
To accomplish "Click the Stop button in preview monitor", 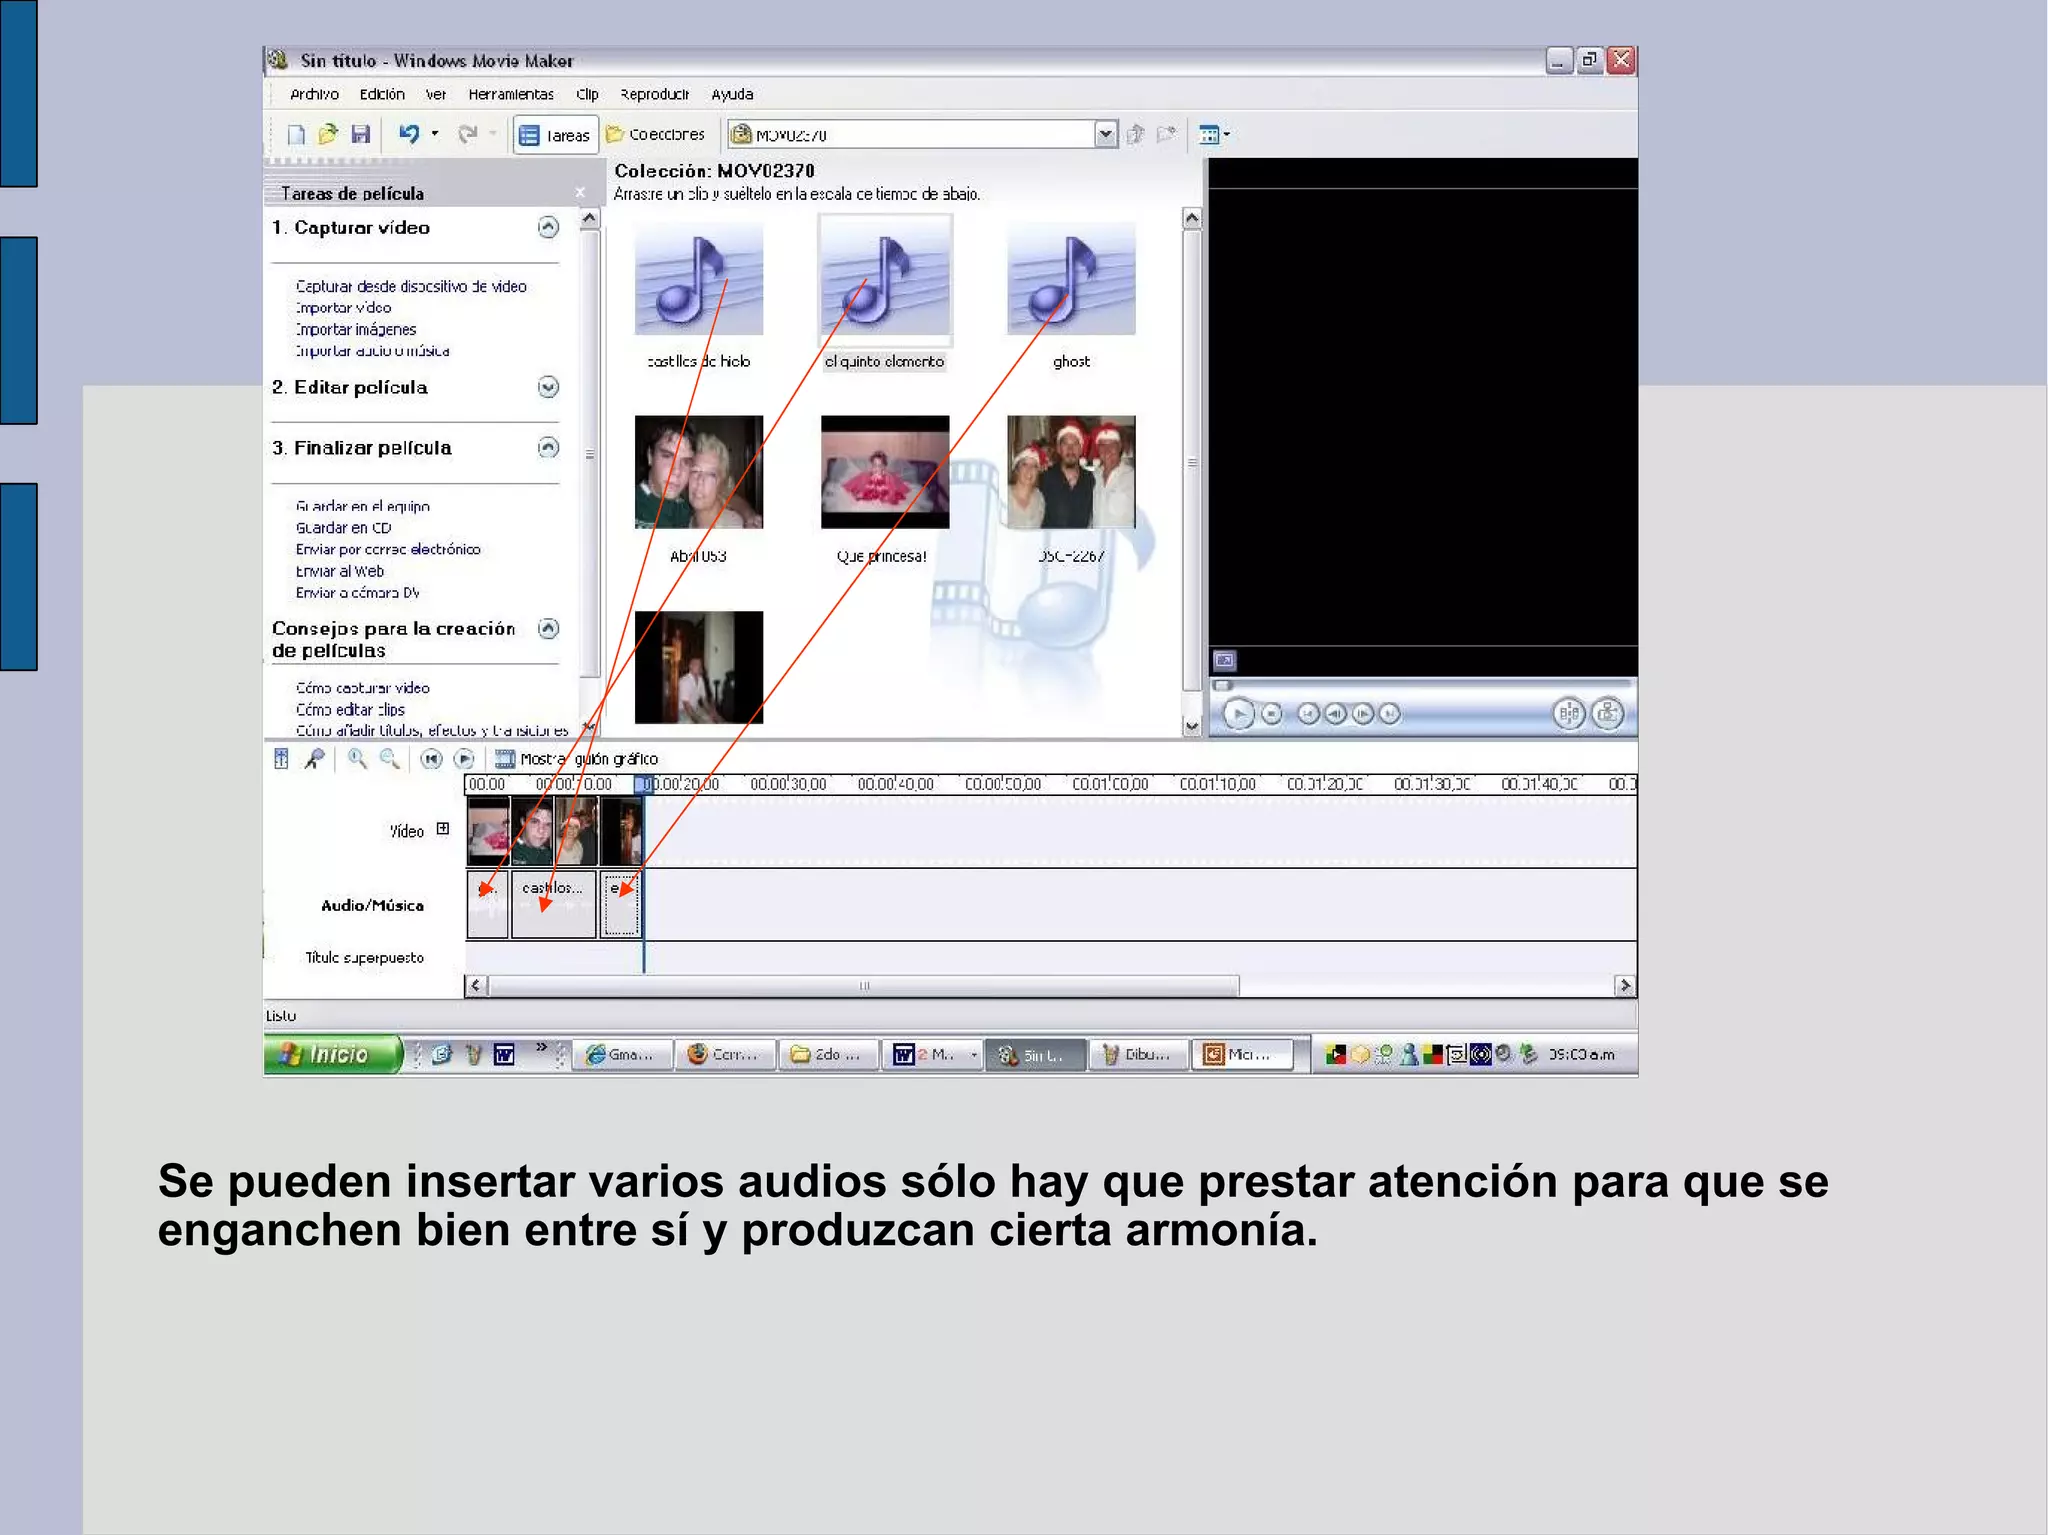I will tap(1271, 714).
